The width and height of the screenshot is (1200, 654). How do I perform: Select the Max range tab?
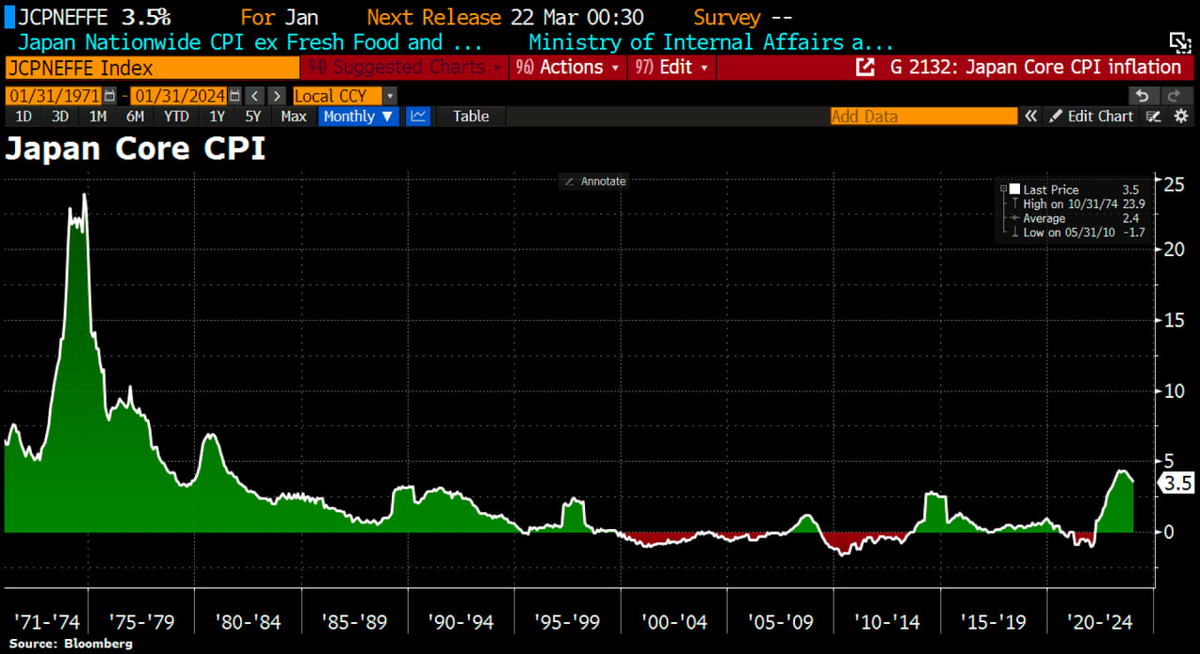[294, 116]
